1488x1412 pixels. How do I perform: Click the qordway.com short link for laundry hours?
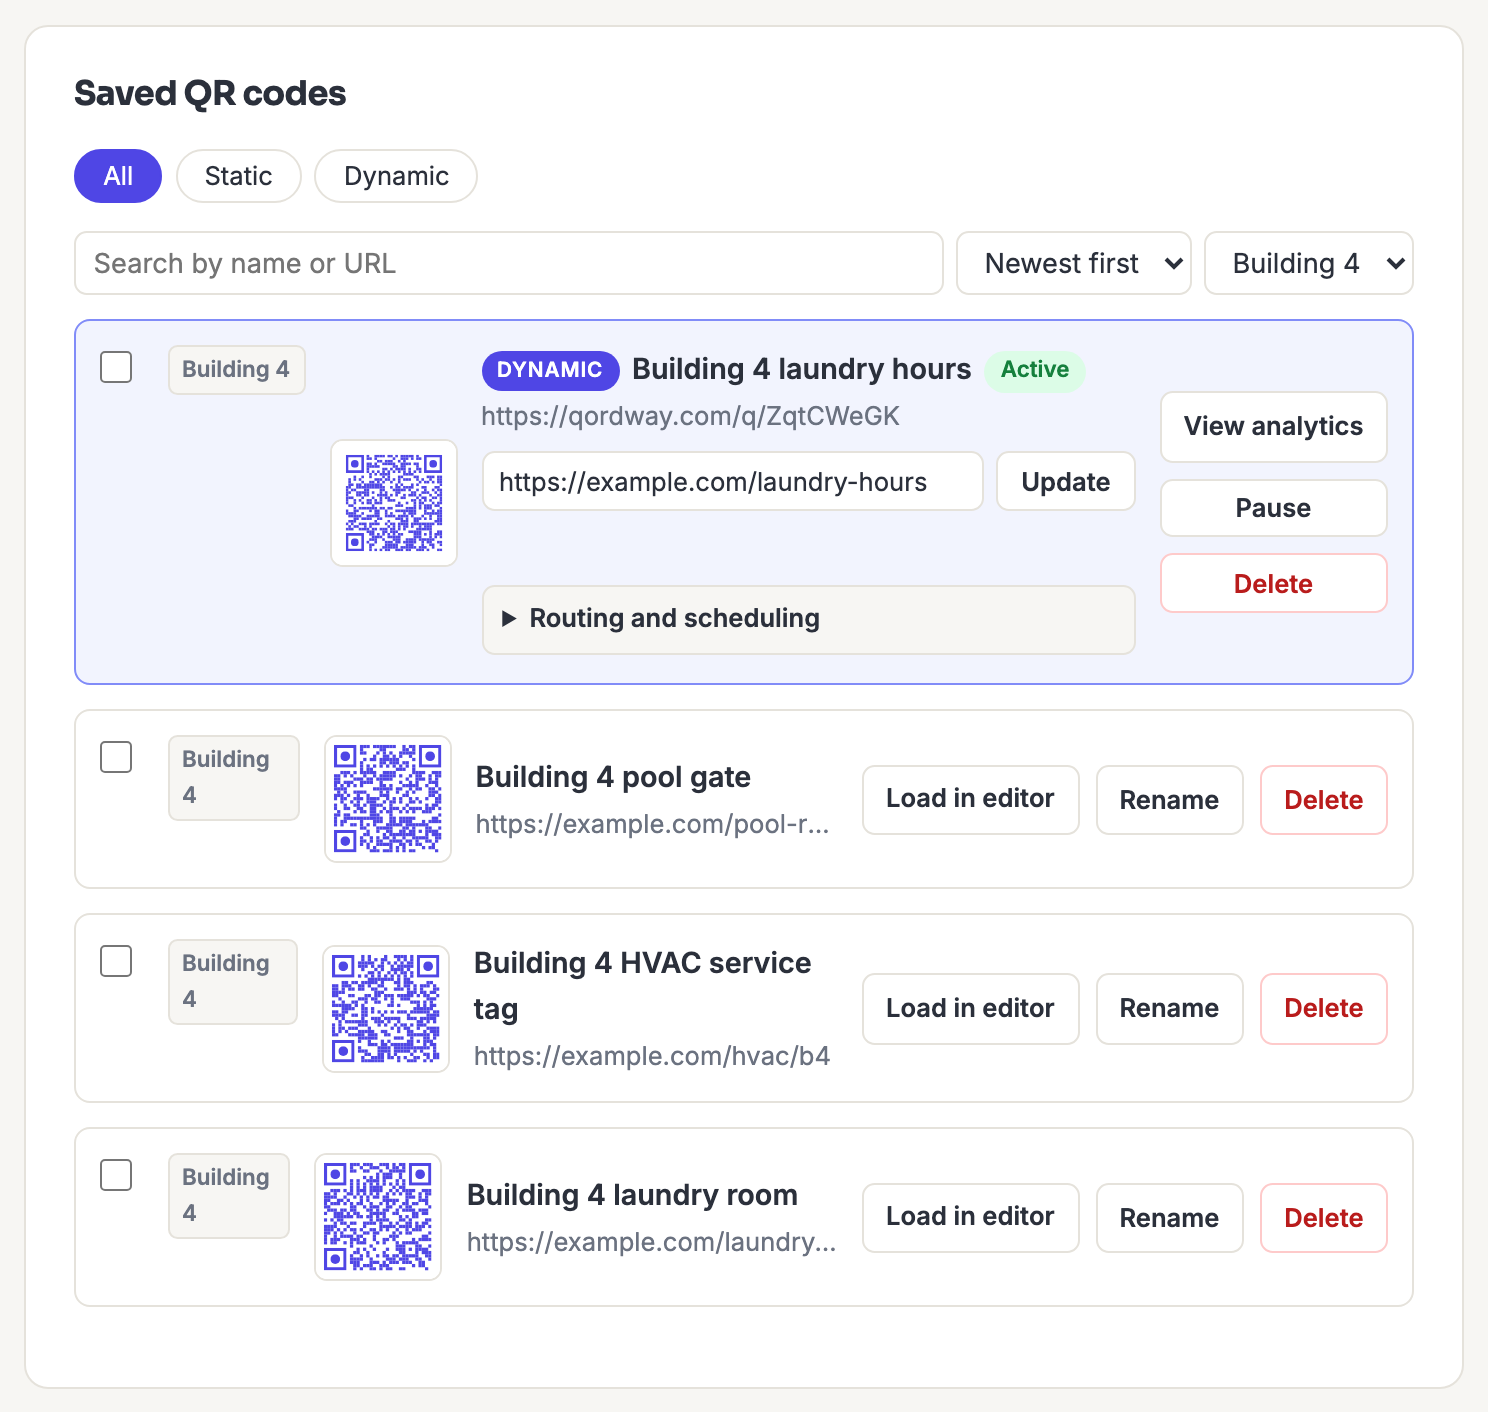(x=690, y=416)
